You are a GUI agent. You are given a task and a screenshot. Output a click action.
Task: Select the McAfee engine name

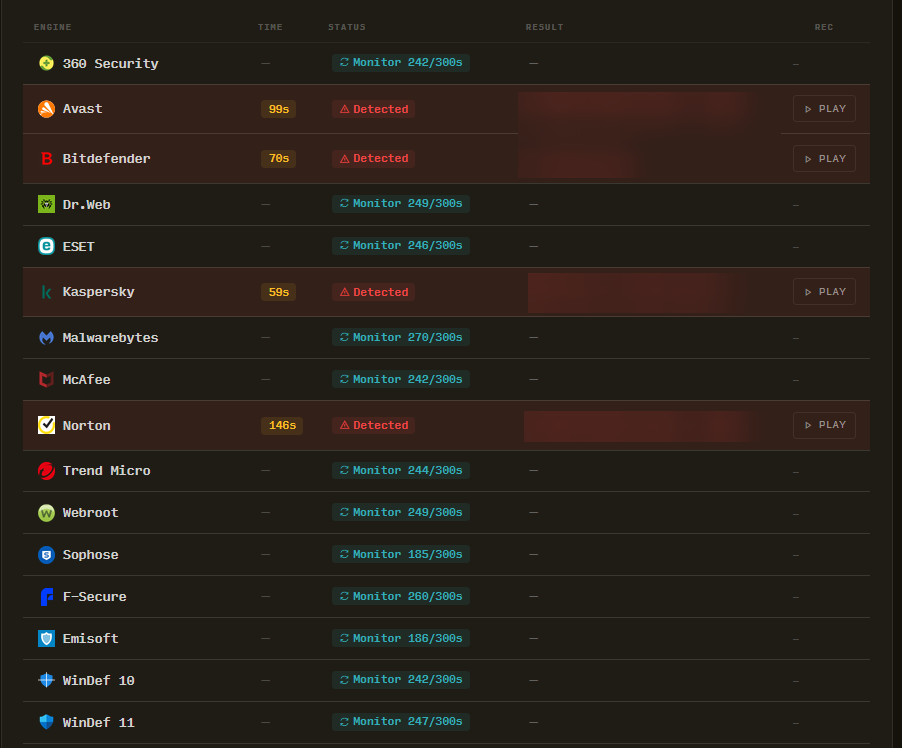click(86, 380)
